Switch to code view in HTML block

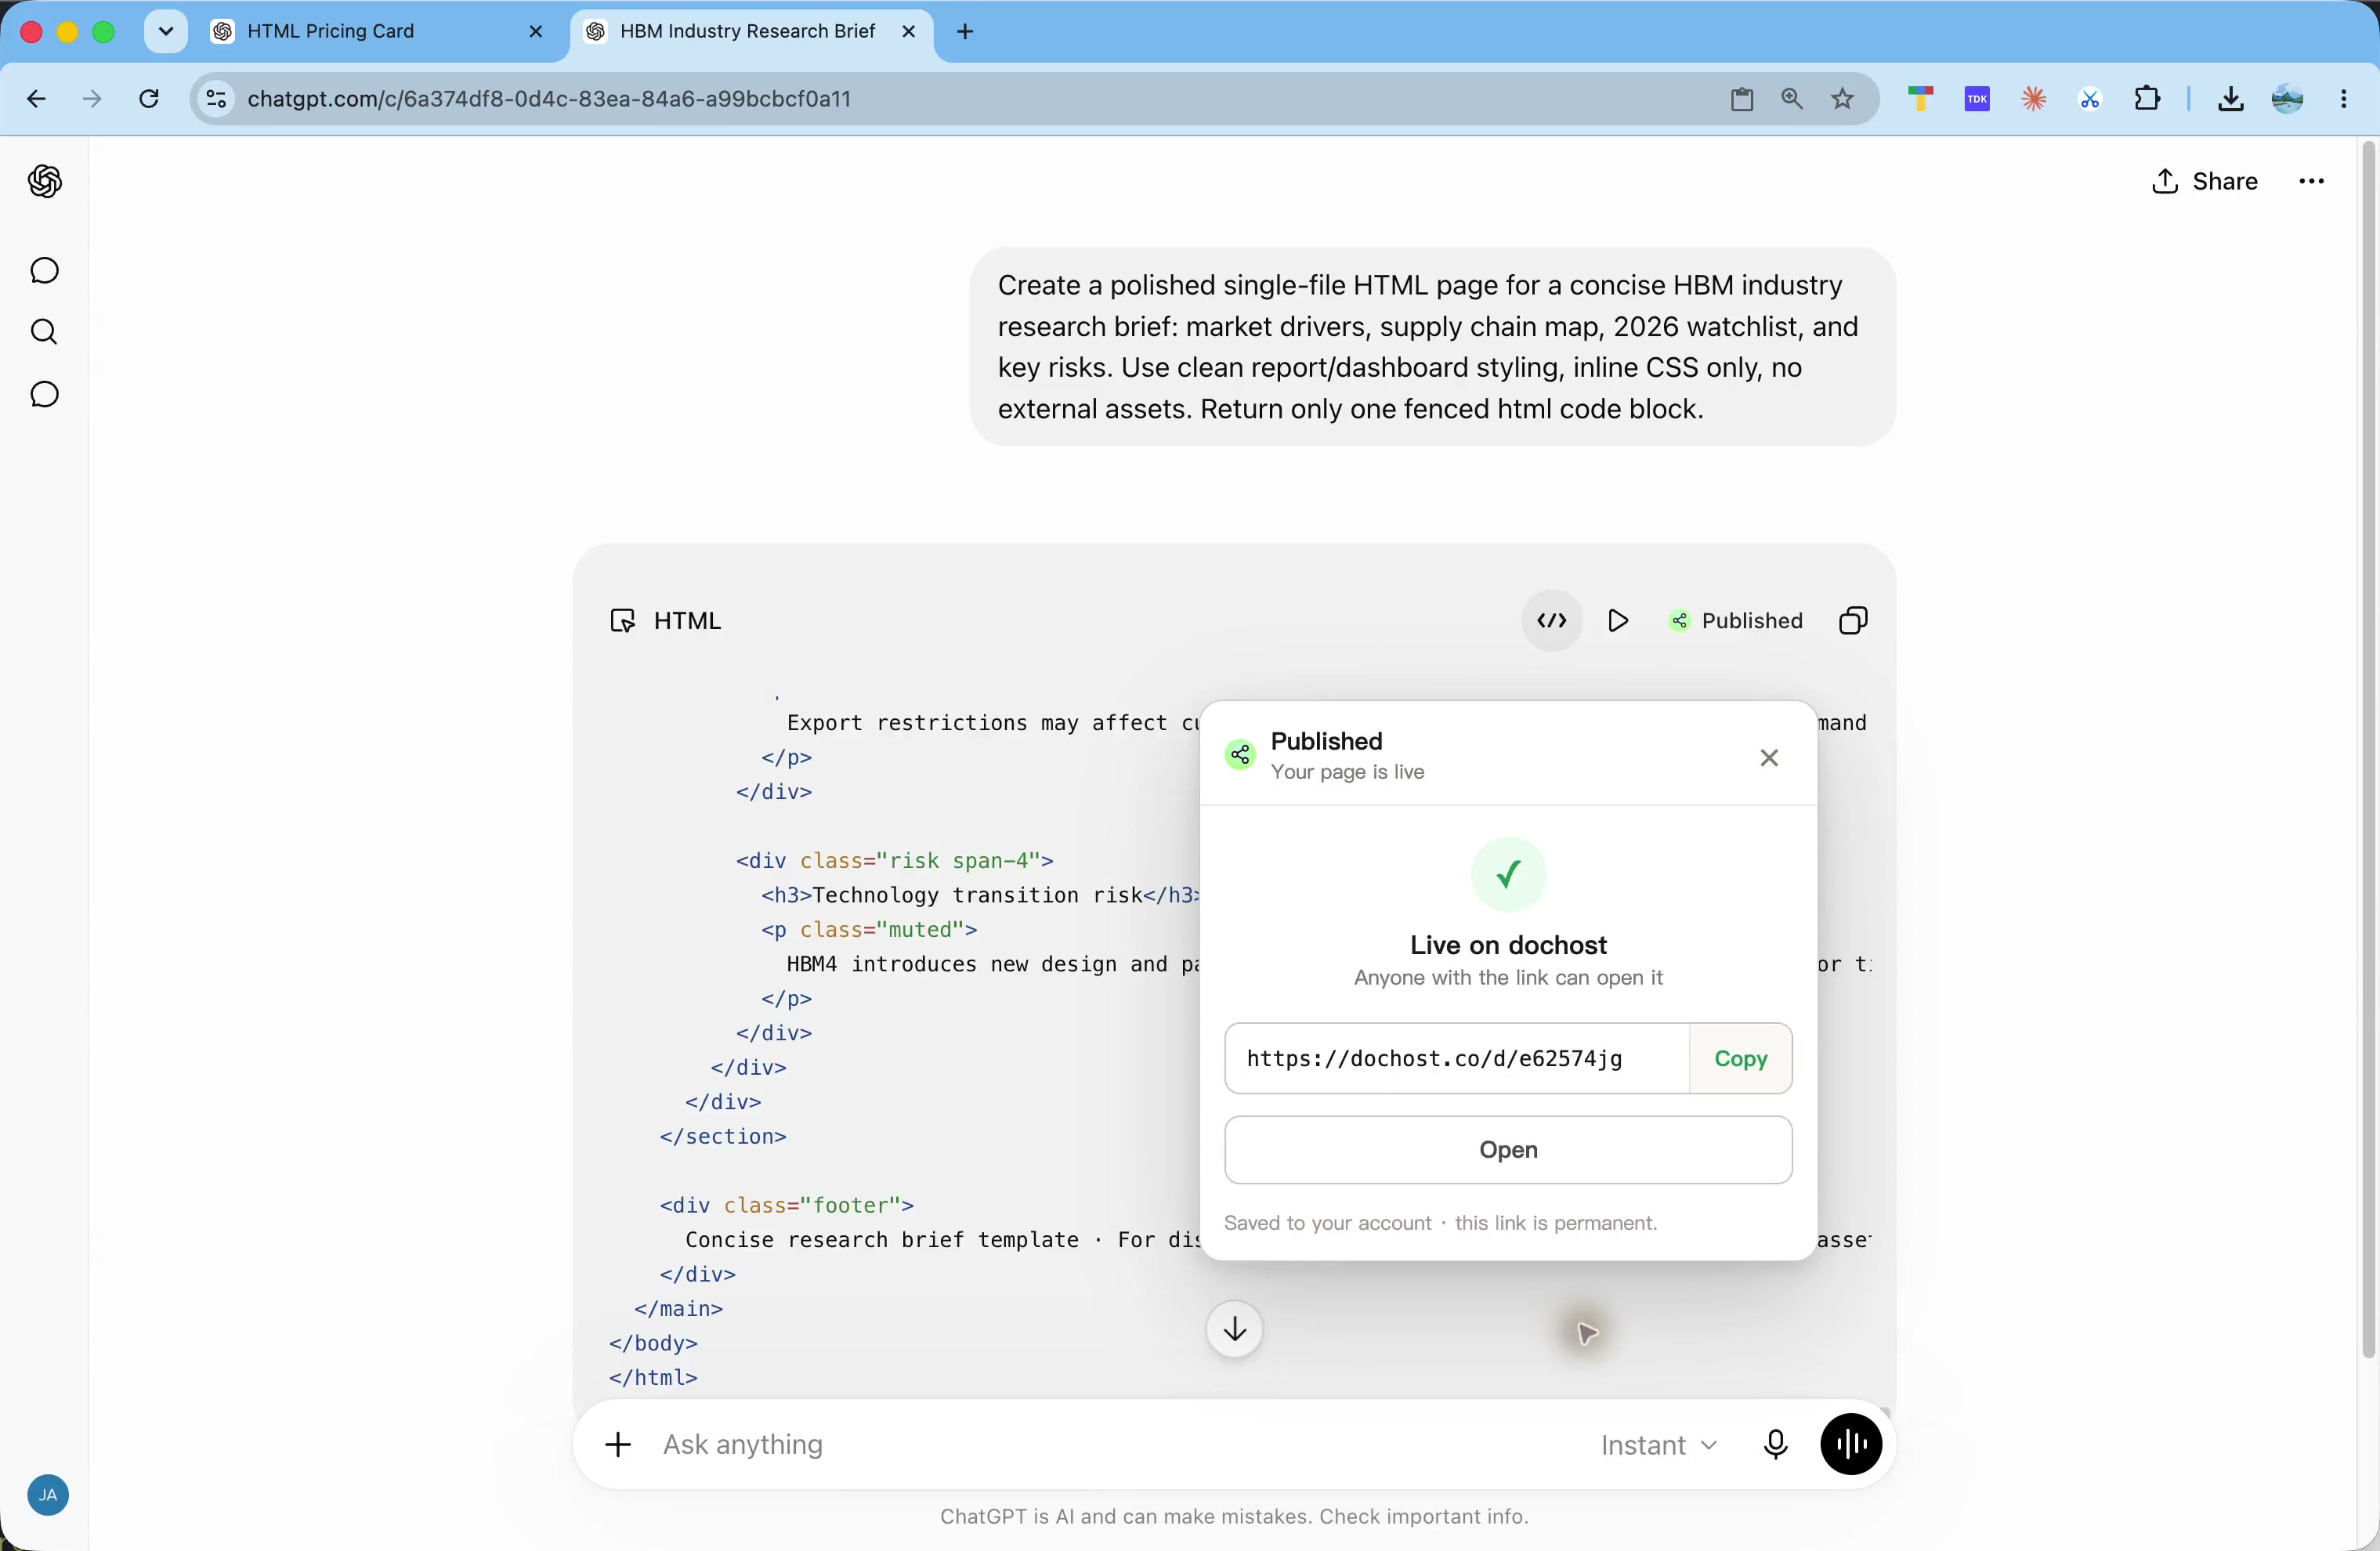(1551, 620)
